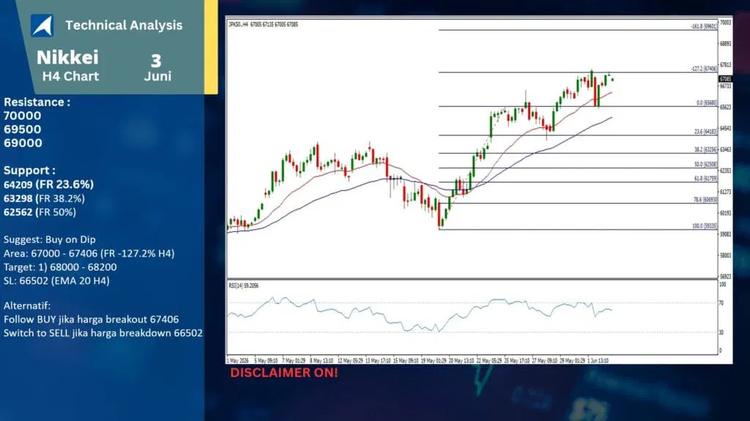Click the "Alternatif:" heading
This screenshot has width=750, height=421.
pos(27,305)
